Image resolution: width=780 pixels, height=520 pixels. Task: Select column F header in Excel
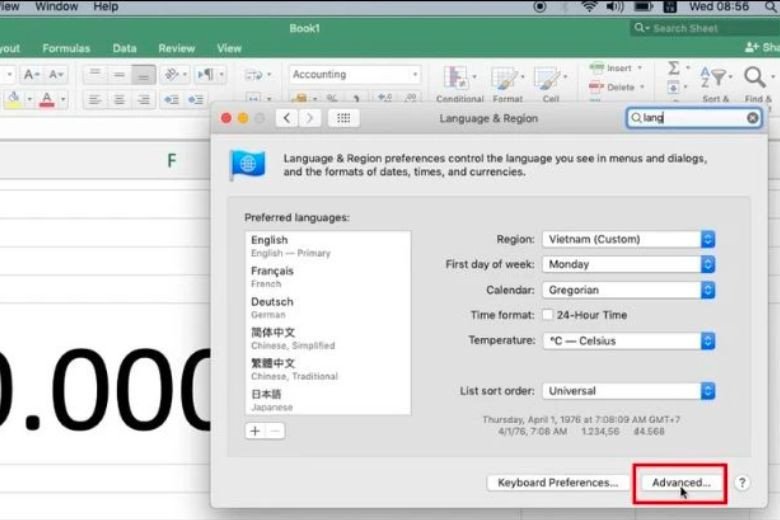172,160
